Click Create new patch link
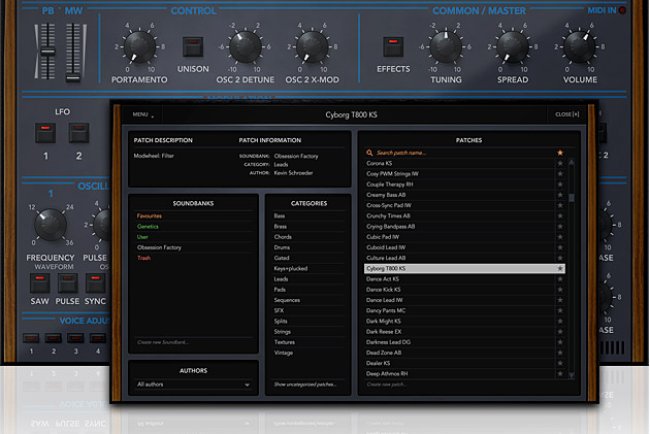The width and height of the screenshot is (650, 434). [386, 385]
